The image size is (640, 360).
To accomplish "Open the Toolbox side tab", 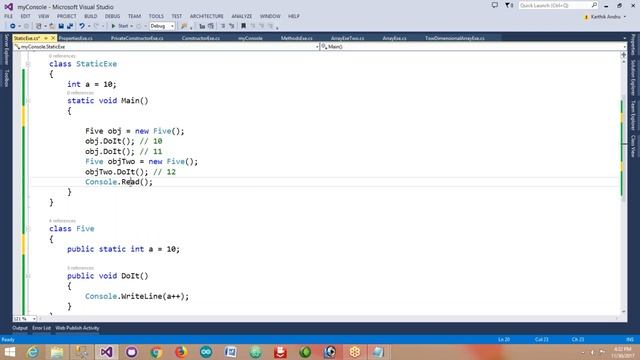I will 6,78.
